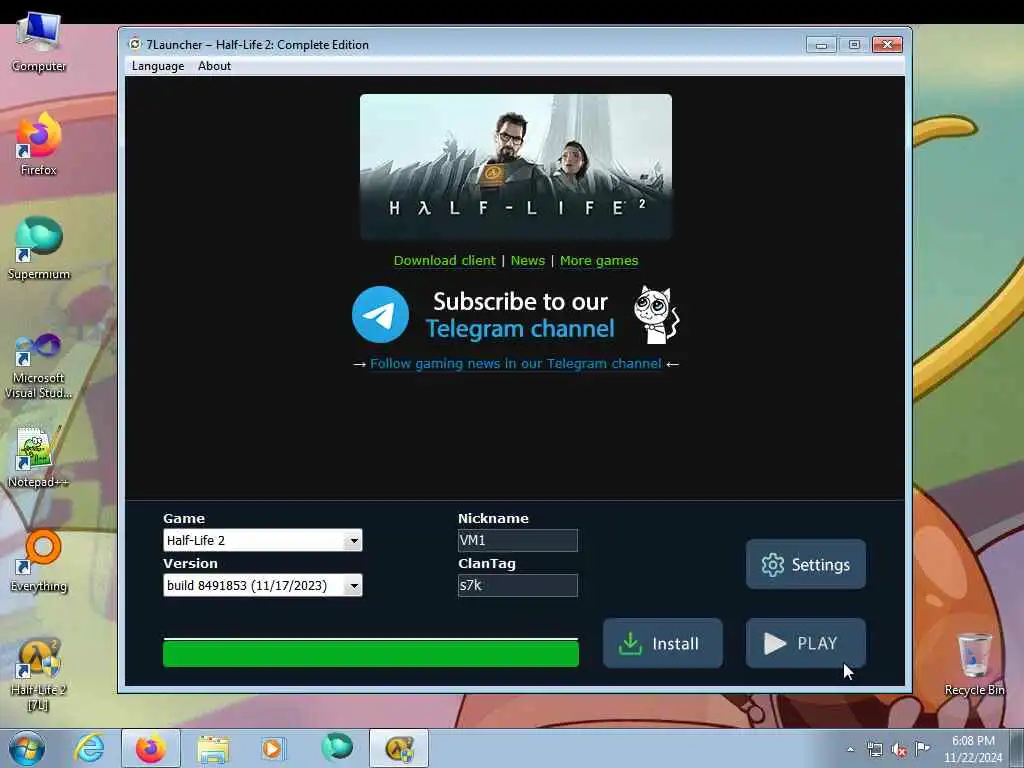Open the More games link
The width and height of the screenshot is (1024, 768).
599,261
